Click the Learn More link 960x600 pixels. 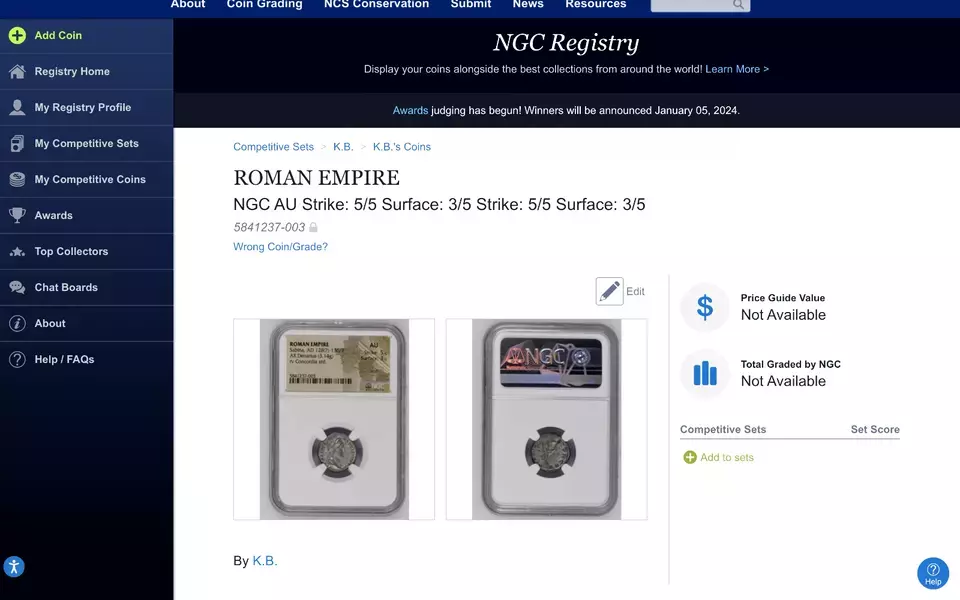tap(737, 69)
